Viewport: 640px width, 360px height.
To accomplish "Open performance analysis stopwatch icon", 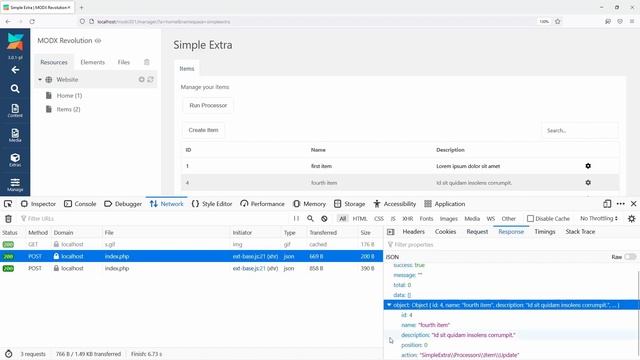I will pyautogui.click(x=8, y=354).
